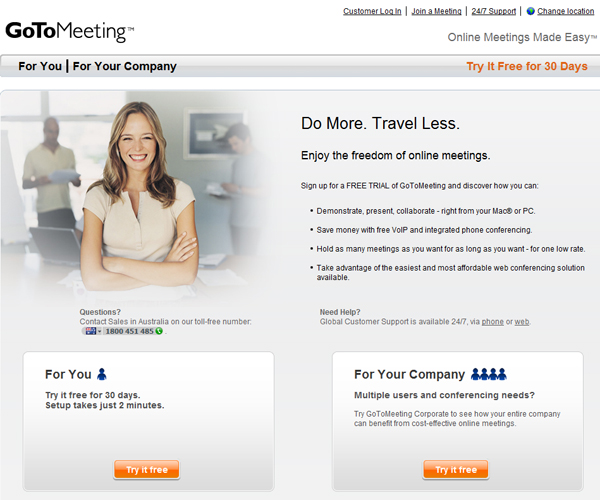Image resolution: width=600 pixels, height=500 pixels.
Task: Open the Join a Meeting link
Action: (x=437, y=11)
